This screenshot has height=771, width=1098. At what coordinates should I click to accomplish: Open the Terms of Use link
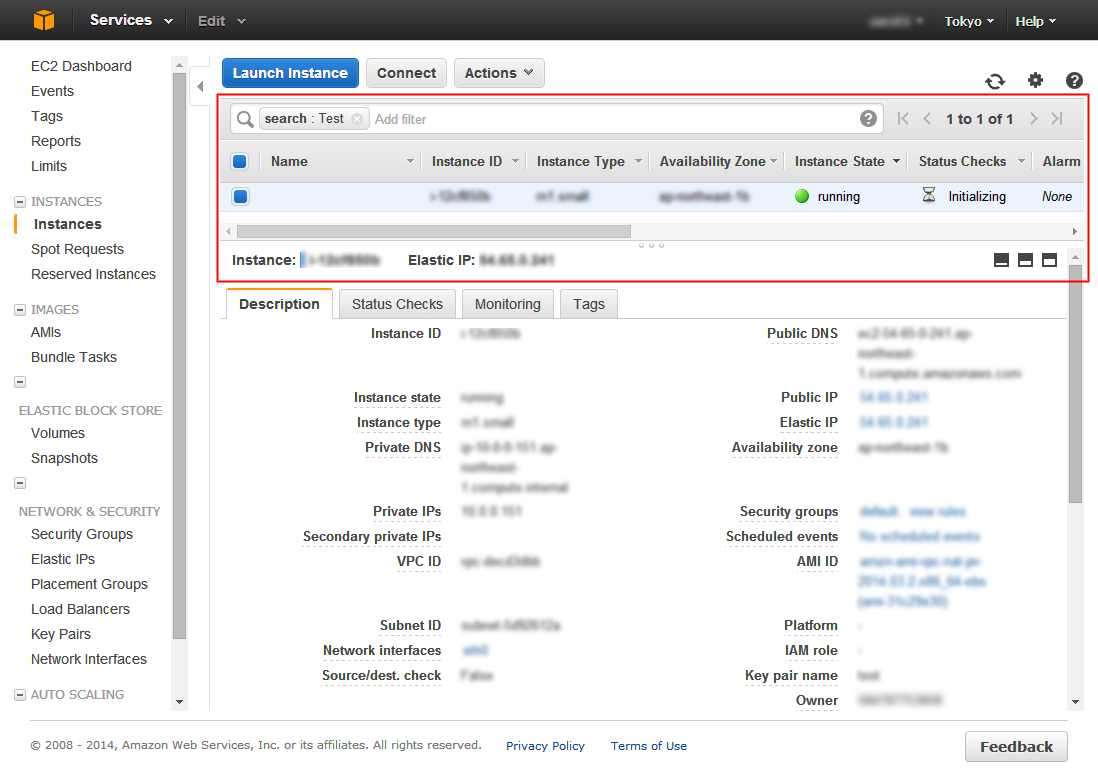click(x=648, y=746)
